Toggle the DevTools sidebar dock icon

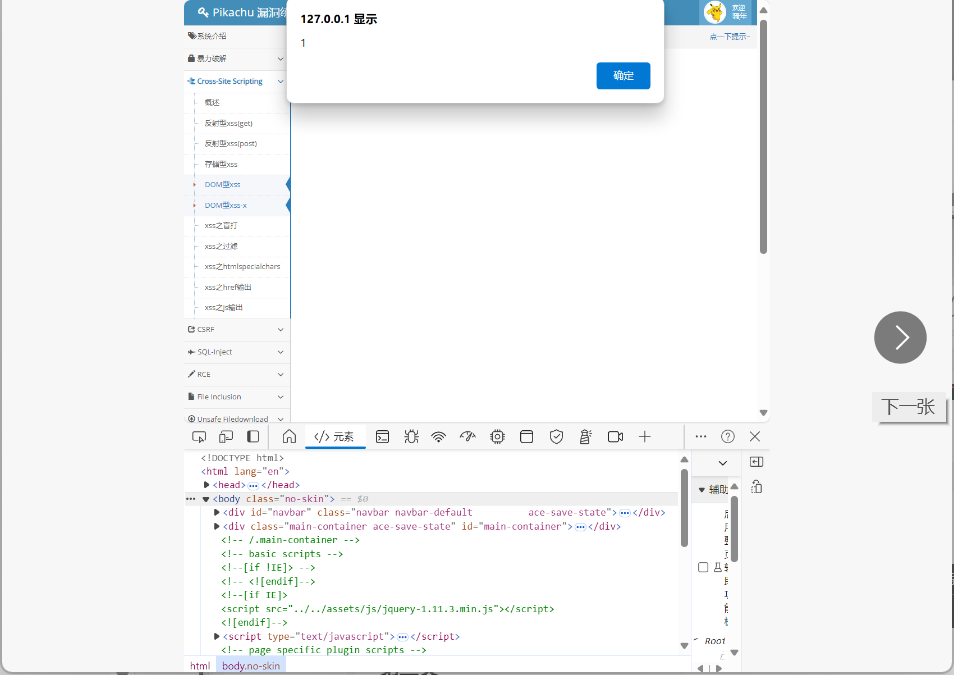click(x=252, y=436)
